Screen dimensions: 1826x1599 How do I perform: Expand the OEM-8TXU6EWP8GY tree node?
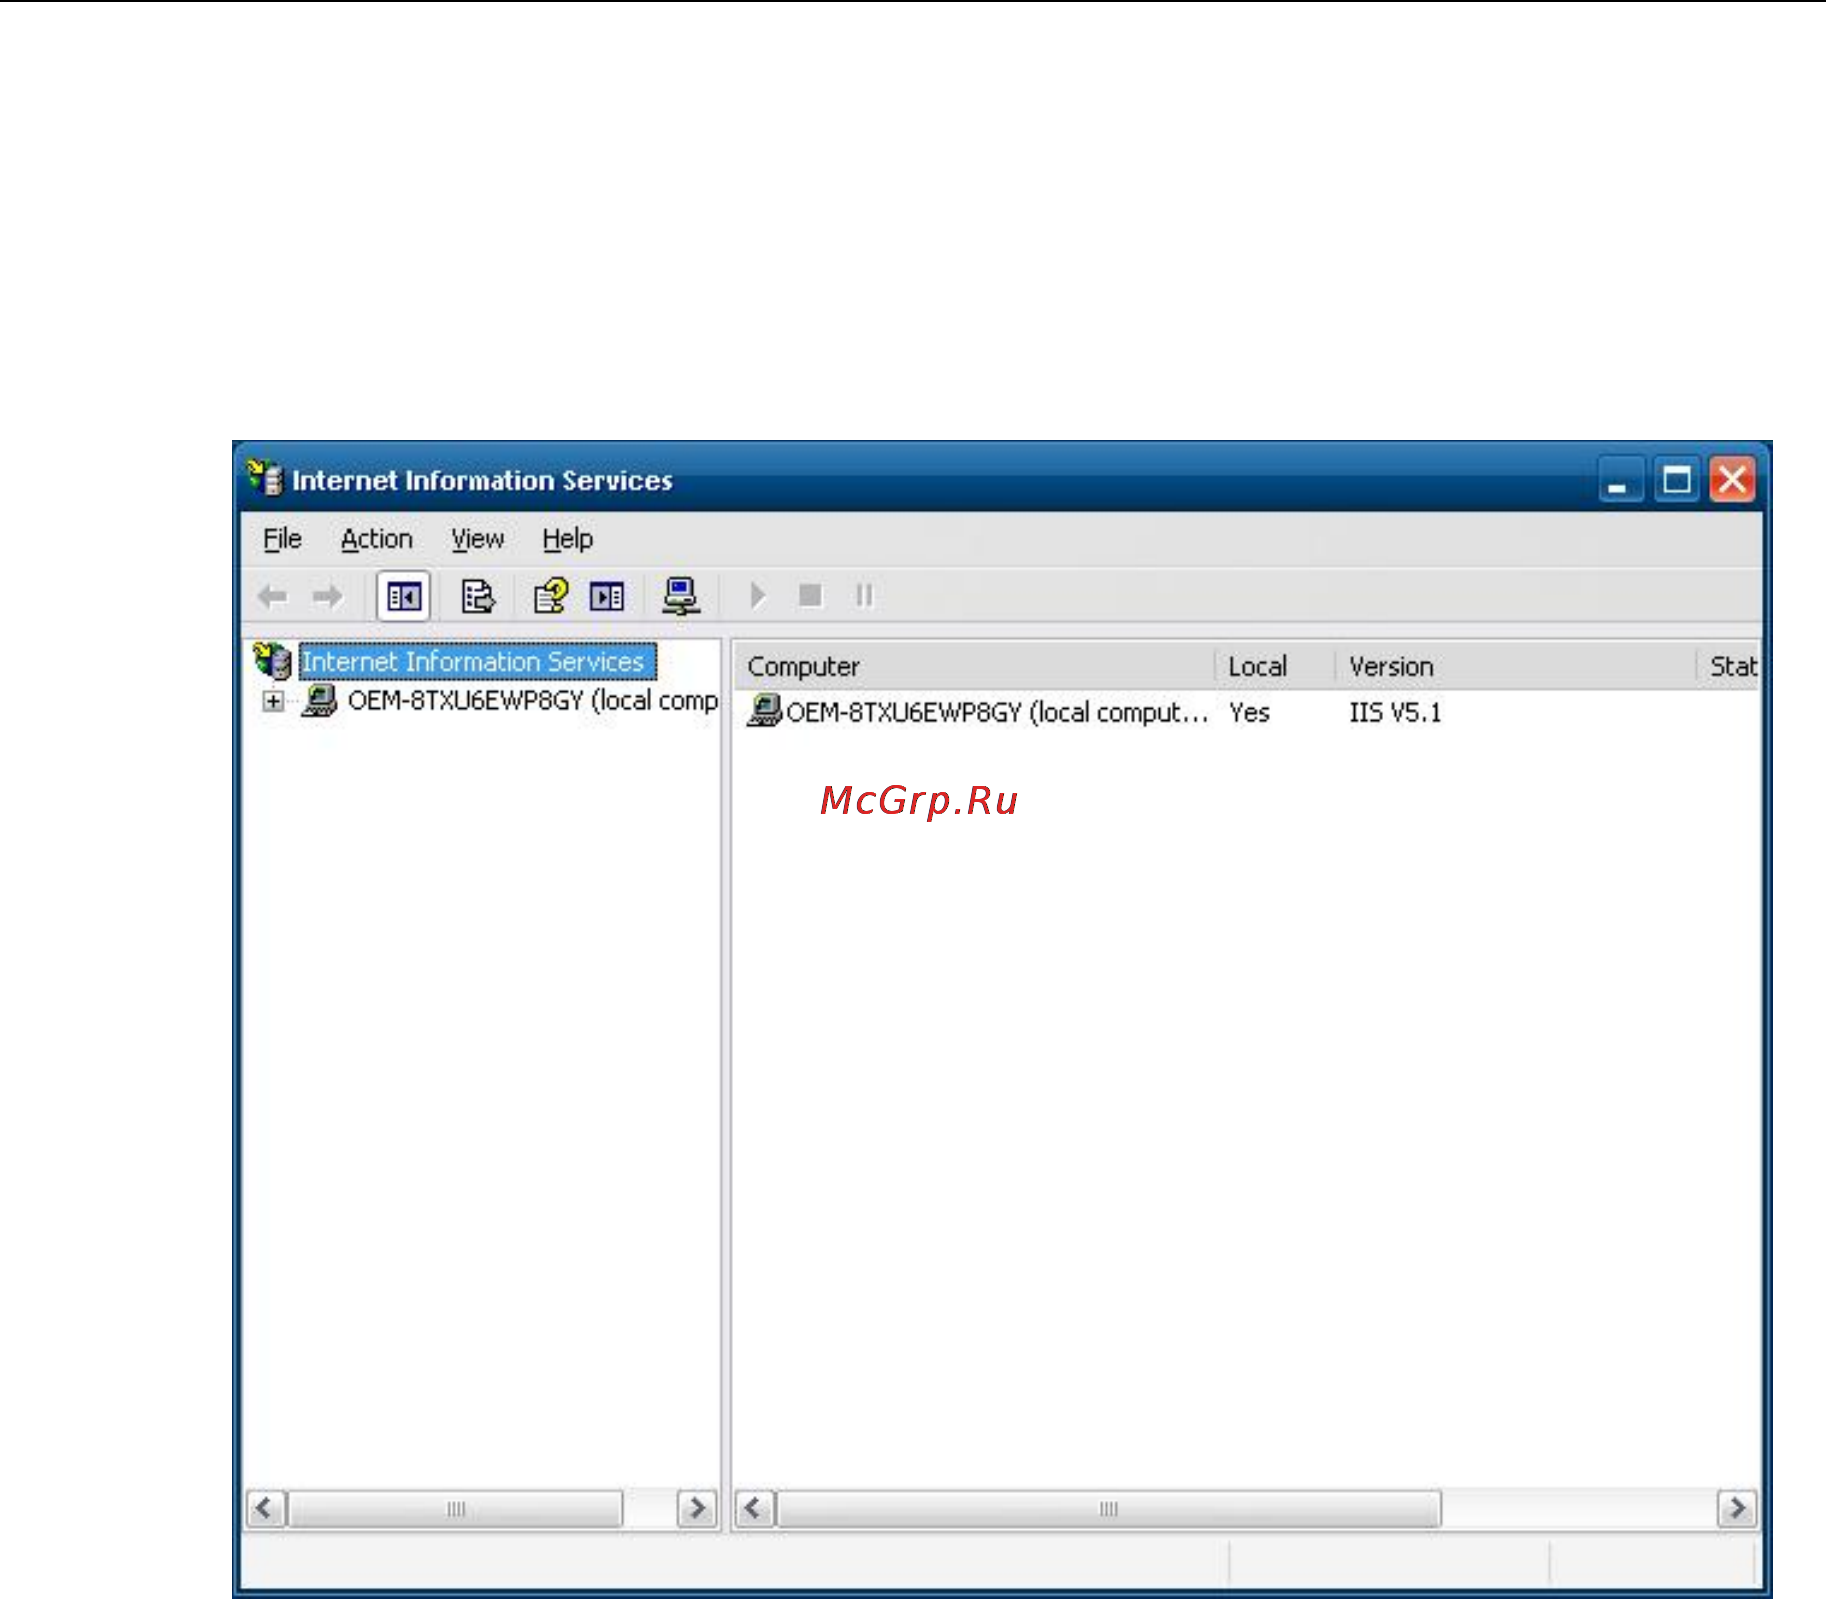pyautogui.click(x=273, y=701)
